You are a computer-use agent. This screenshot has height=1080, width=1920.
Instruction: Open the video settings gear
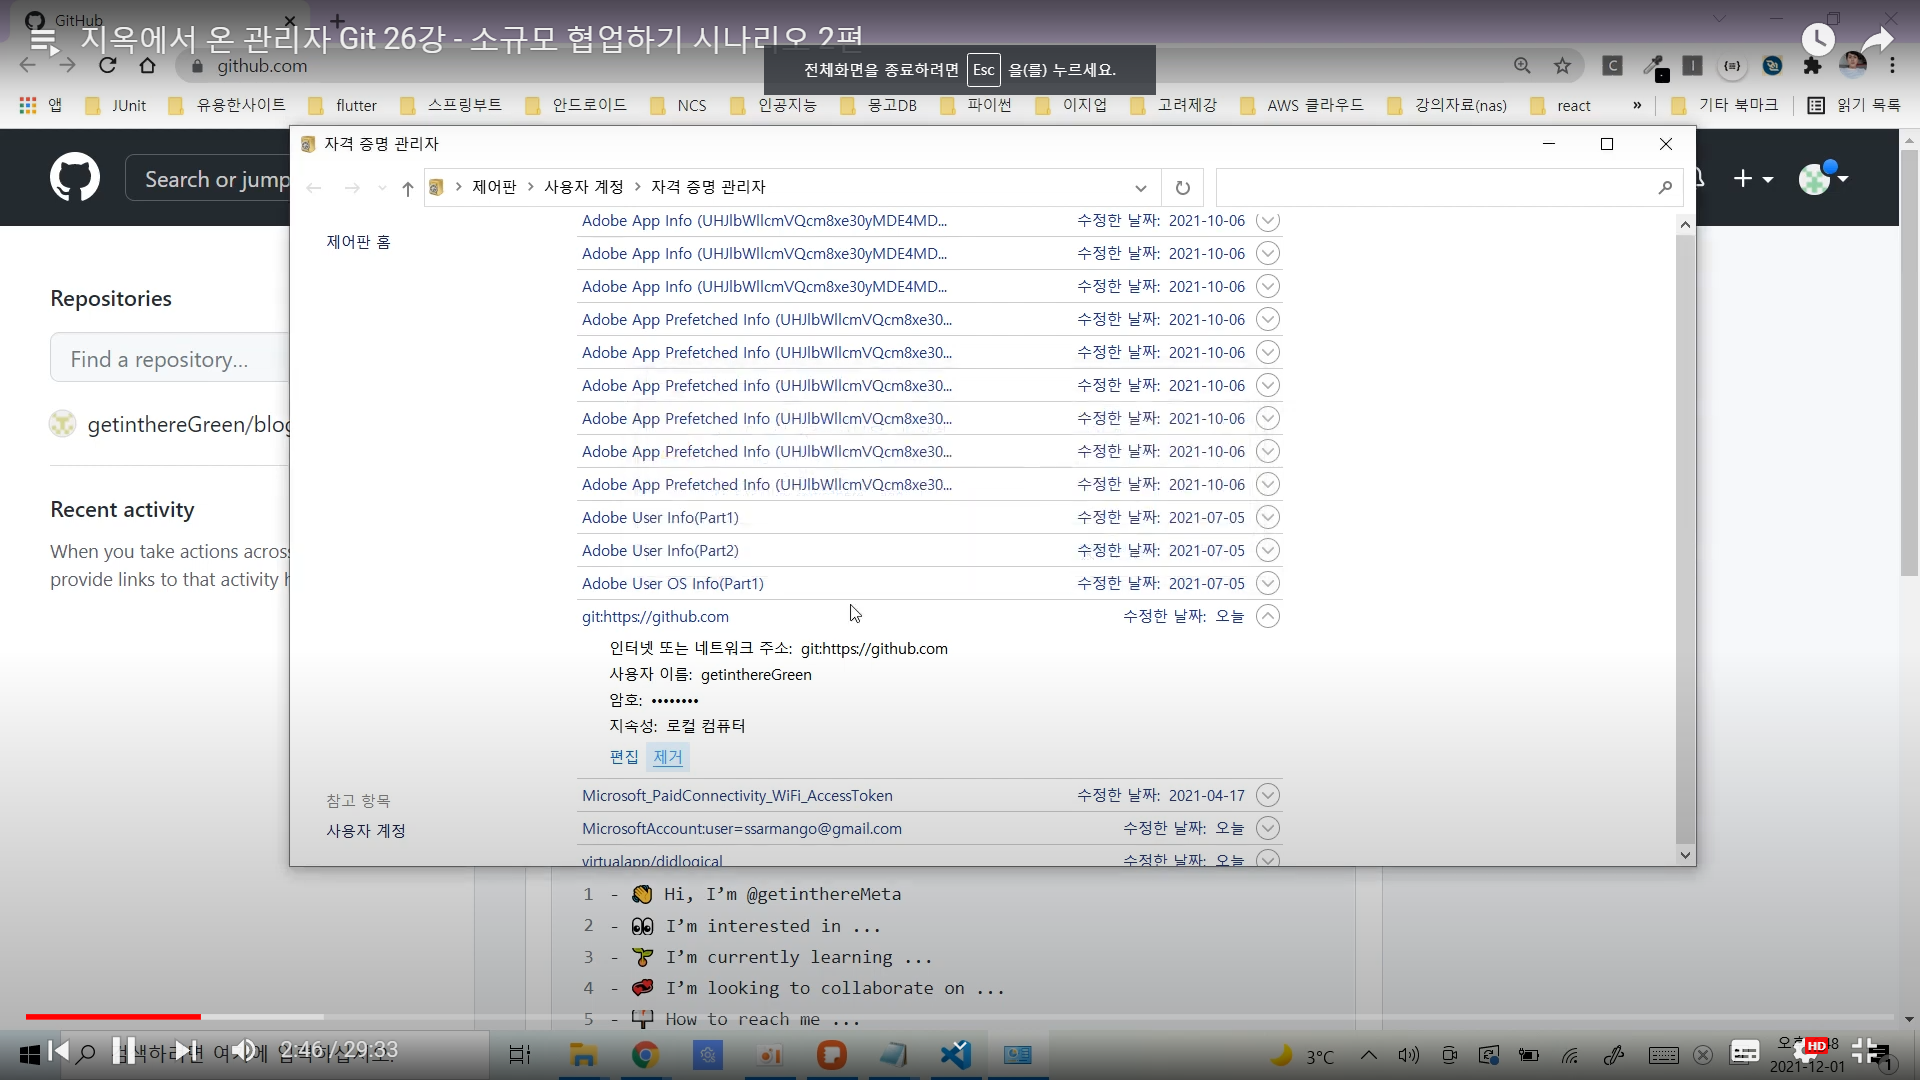[x=1808, y=1050]
